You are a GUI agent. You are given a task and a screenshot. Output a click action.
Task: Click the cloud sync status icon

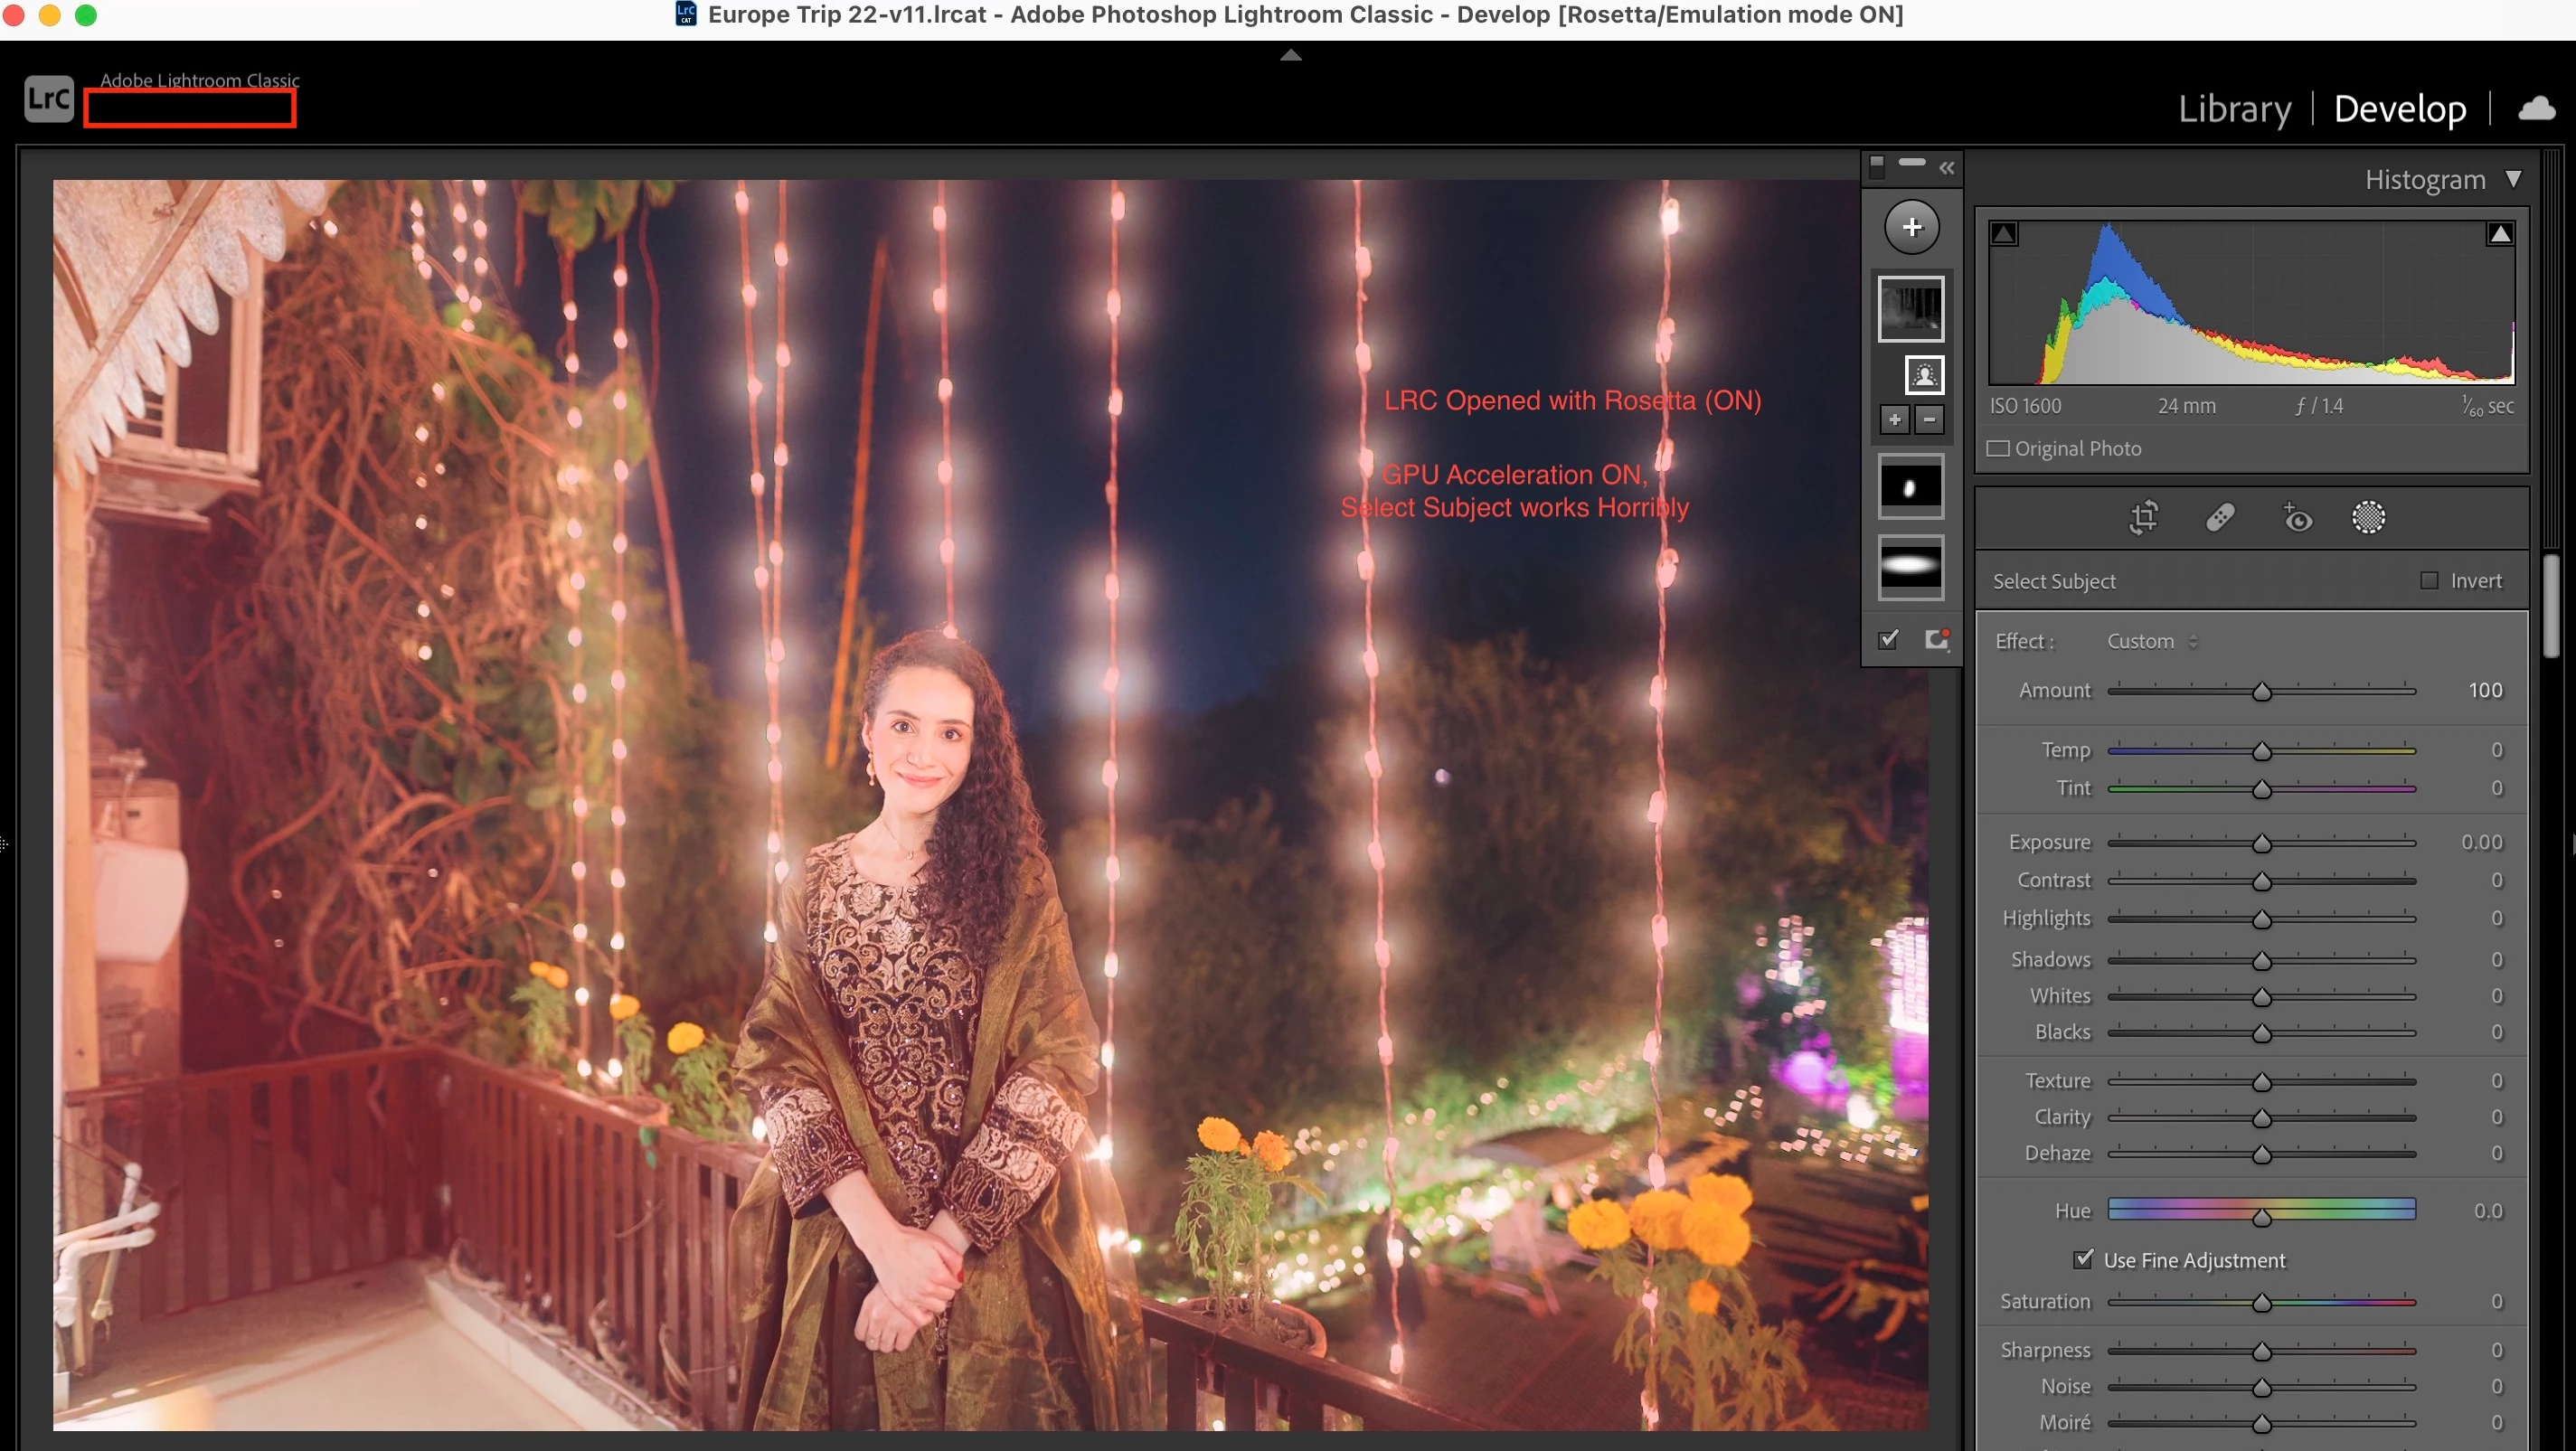pos(2536,108)
